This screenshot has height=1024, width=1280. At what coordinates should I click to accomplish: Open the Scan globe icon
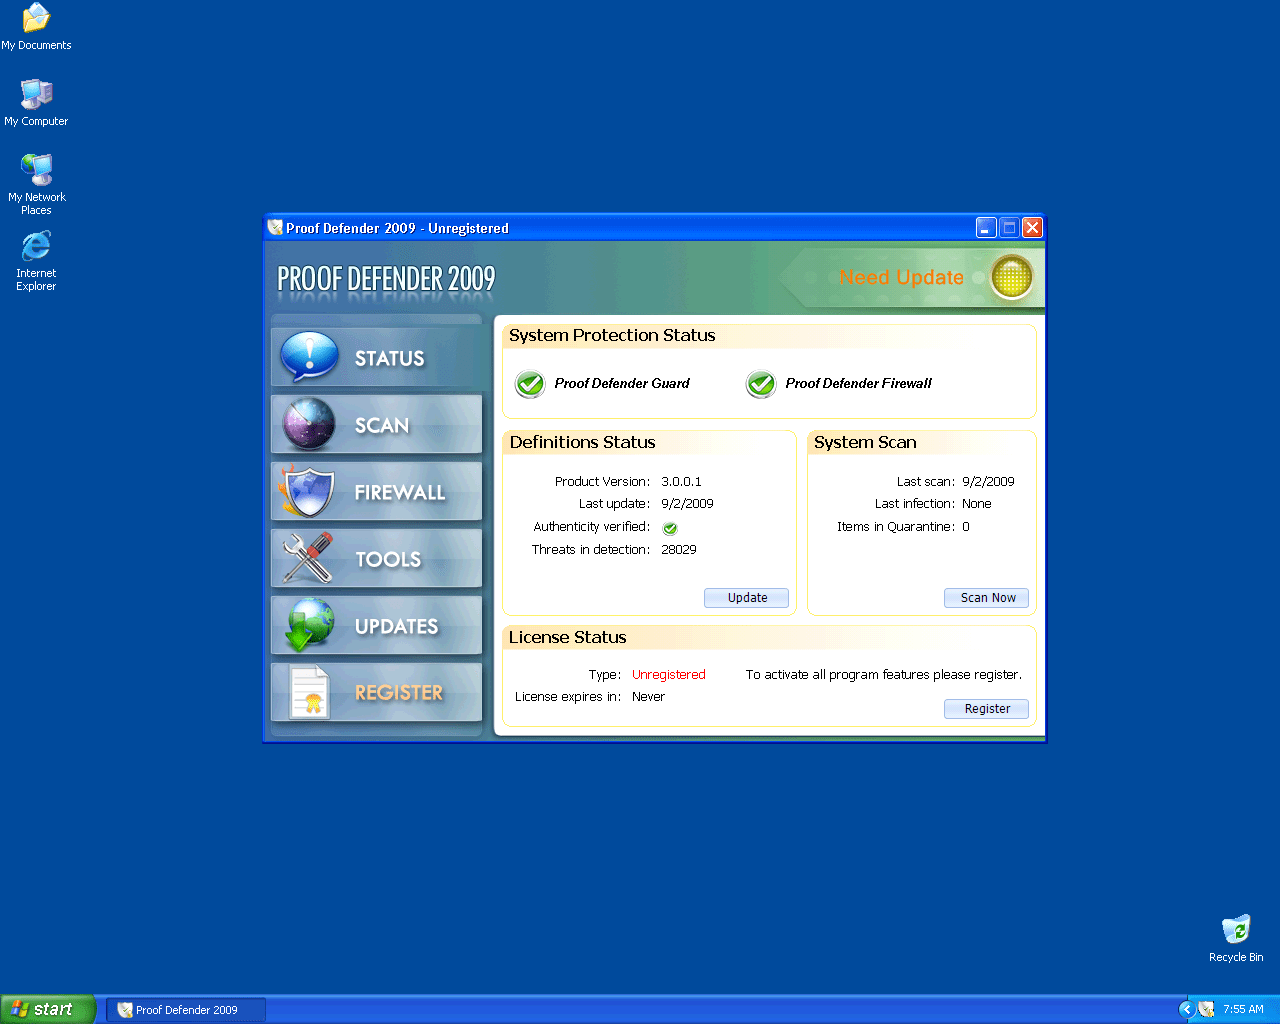point(308,424)
